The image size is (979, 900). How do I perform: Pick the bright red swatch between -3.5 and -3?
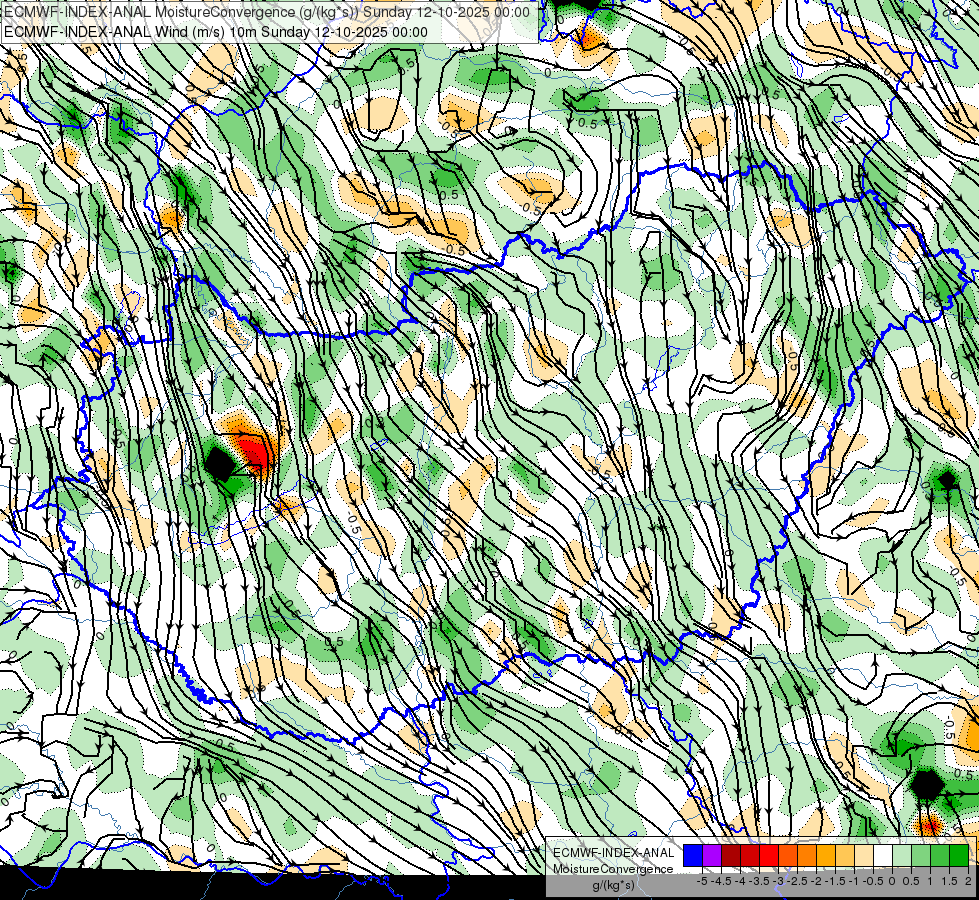(769, 855)
